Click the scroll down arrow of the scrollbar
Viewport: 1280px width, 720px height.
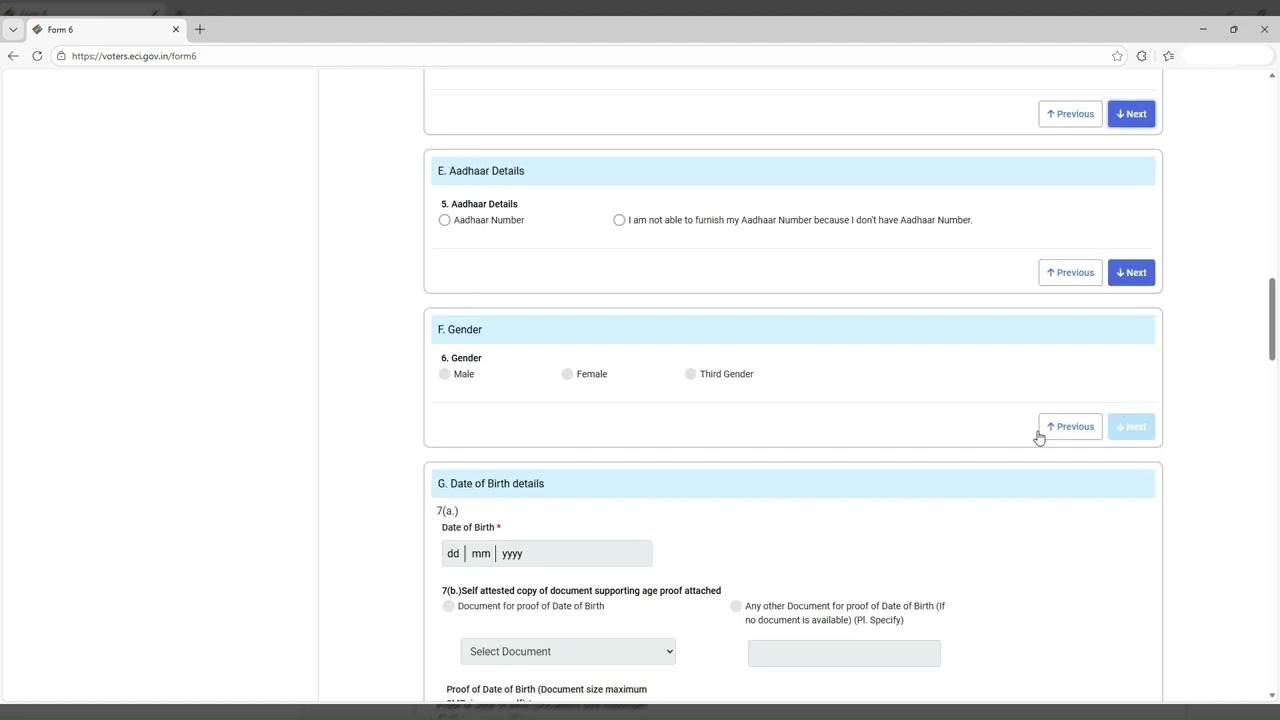1272,695
